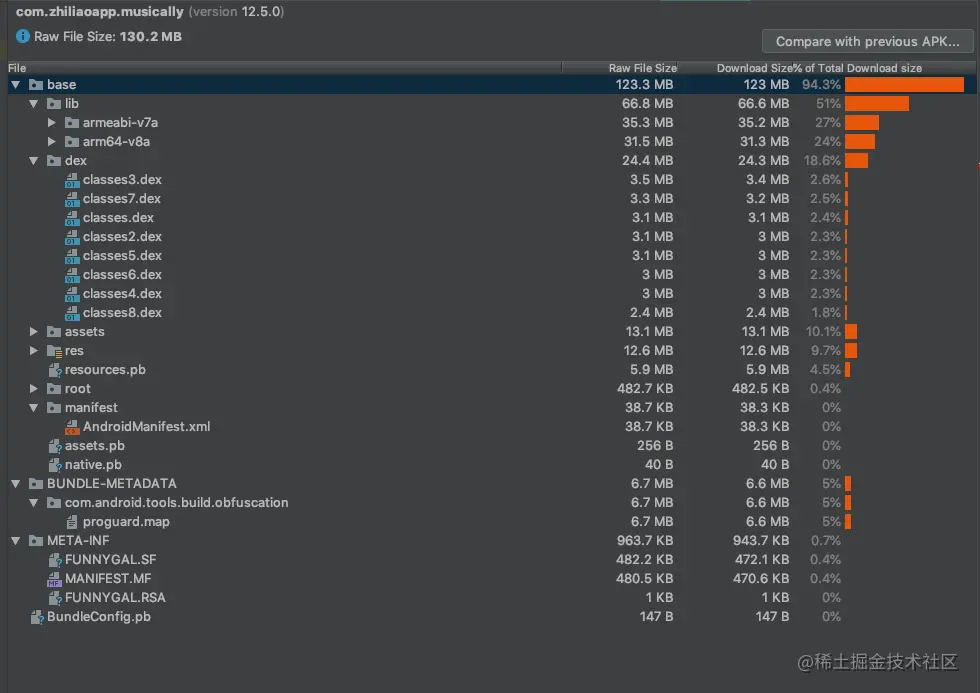The height and width of the screenshot is (693, 980).
Task: Click the orange size bar of lib row
Action: (x=877, y=104)
